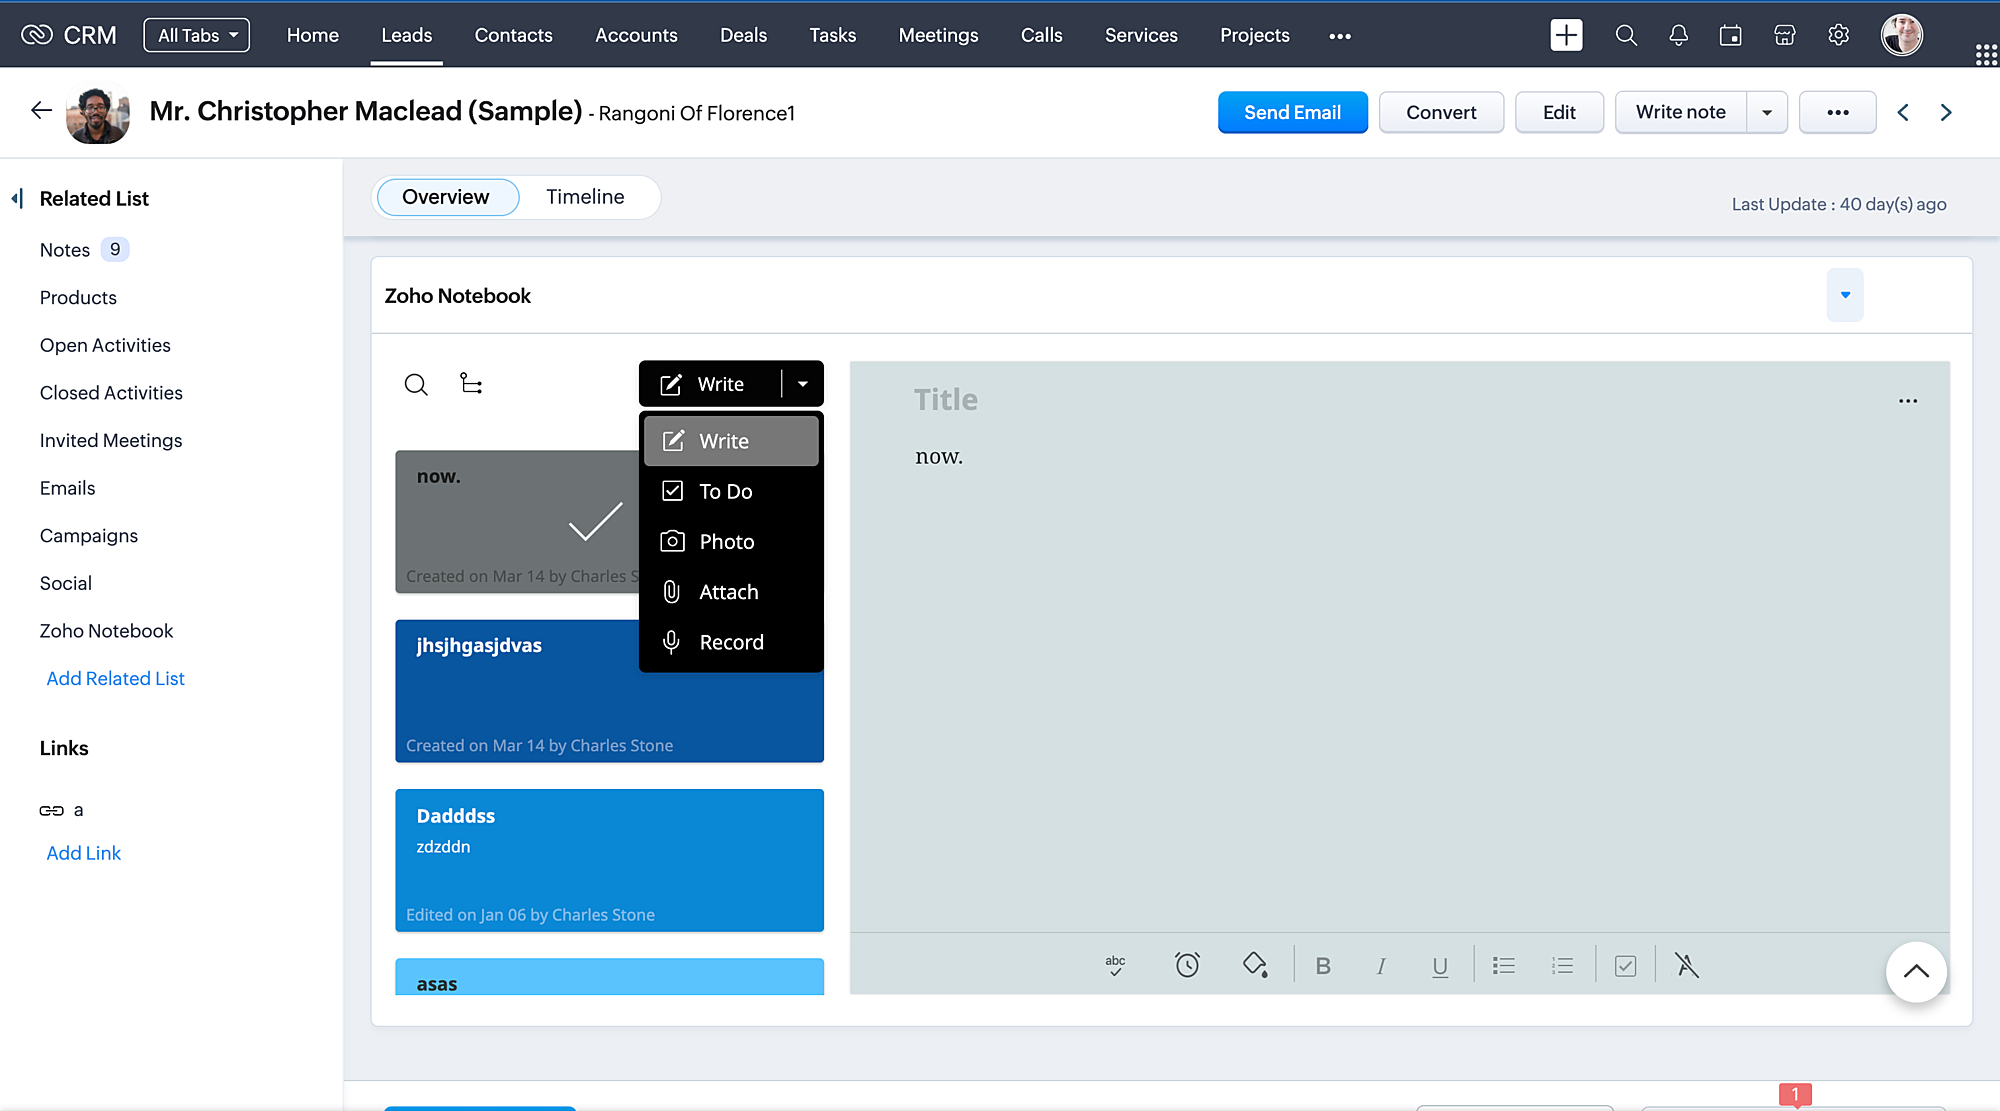The image size is (2000, 1111).
Task: Select To Do from the Write menu
Action: coord(726,491)
